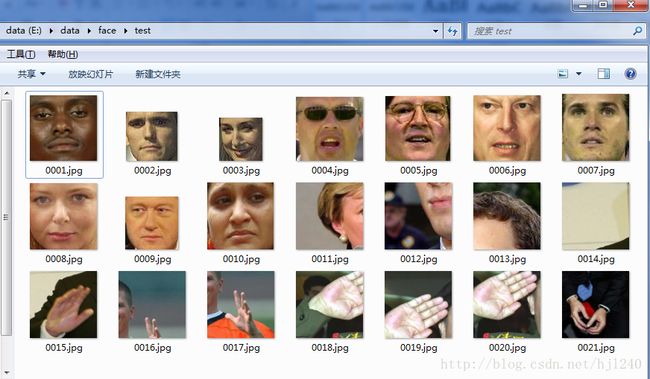This screenshot has width=650, height=379.
Task: Select thumbnail 0013.jpg
Action: (507, 216)
